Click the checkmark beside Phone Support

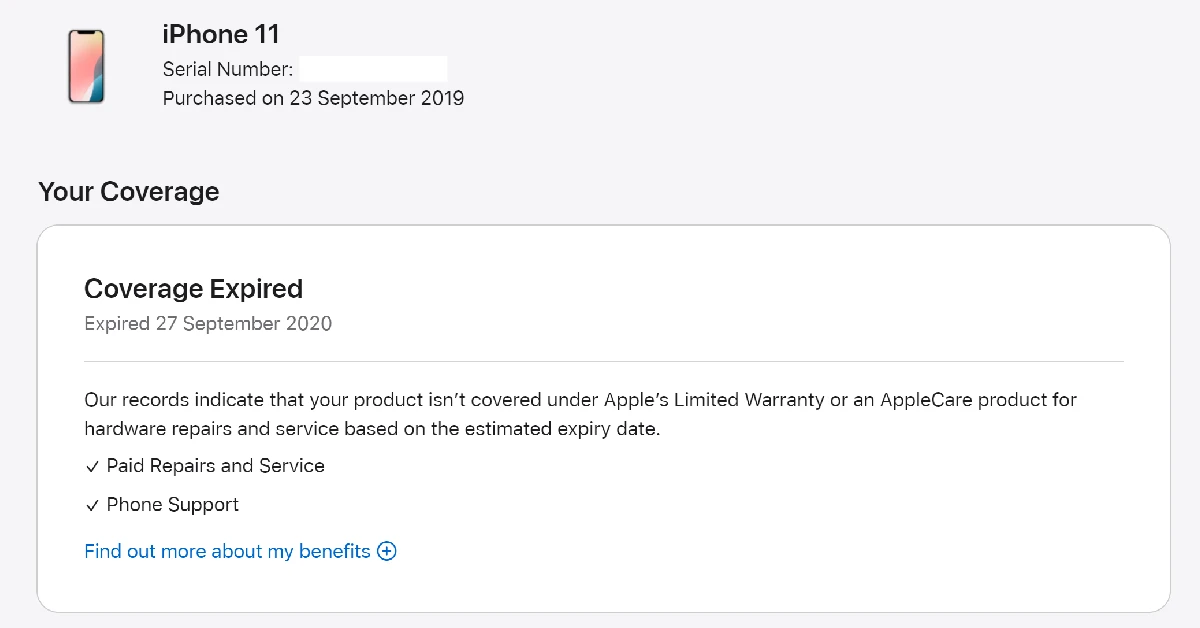click(x=92, y=505)
